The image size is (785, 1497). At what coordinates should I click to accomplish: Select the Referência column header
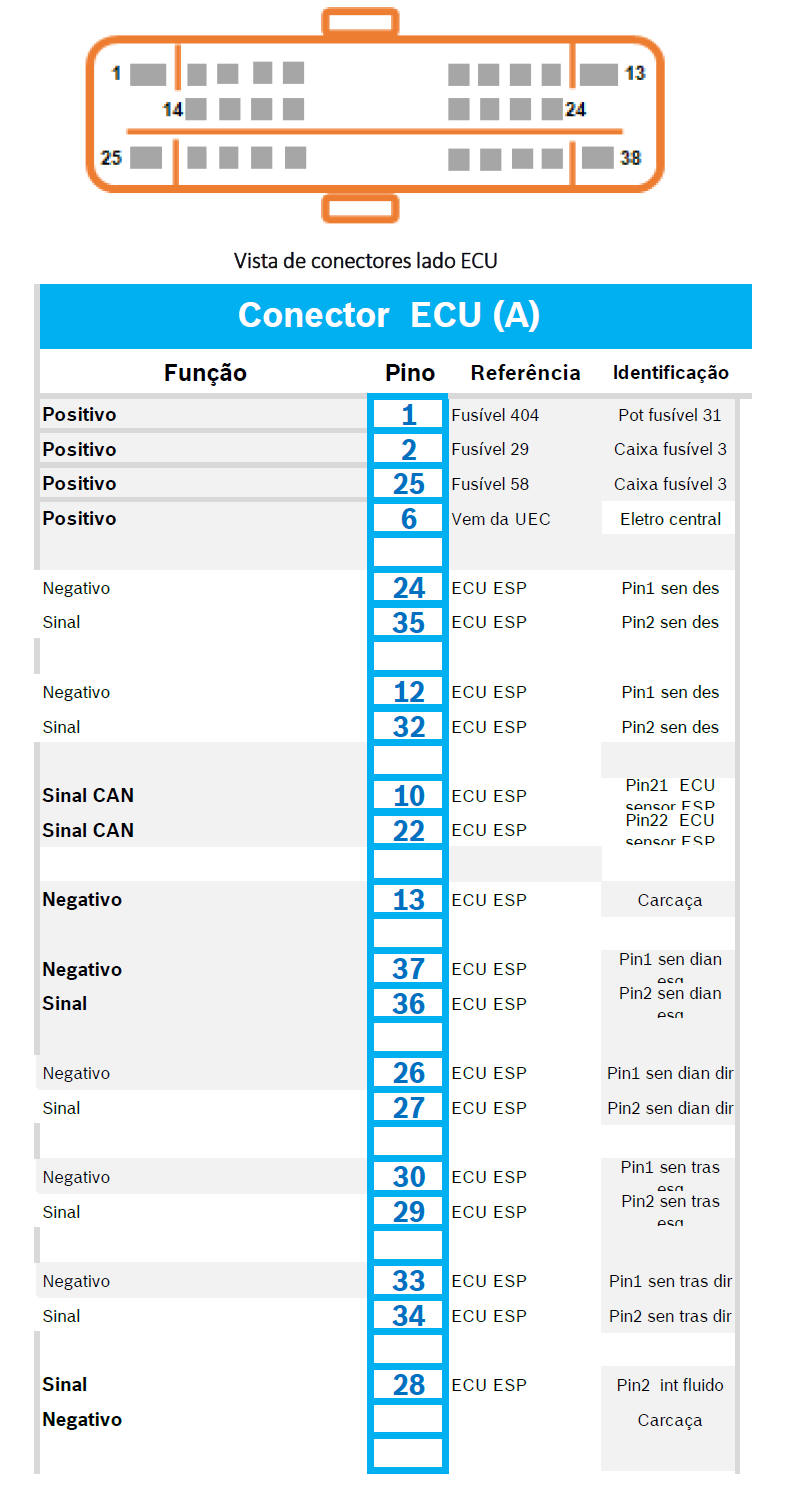click(x=525, y=373)
